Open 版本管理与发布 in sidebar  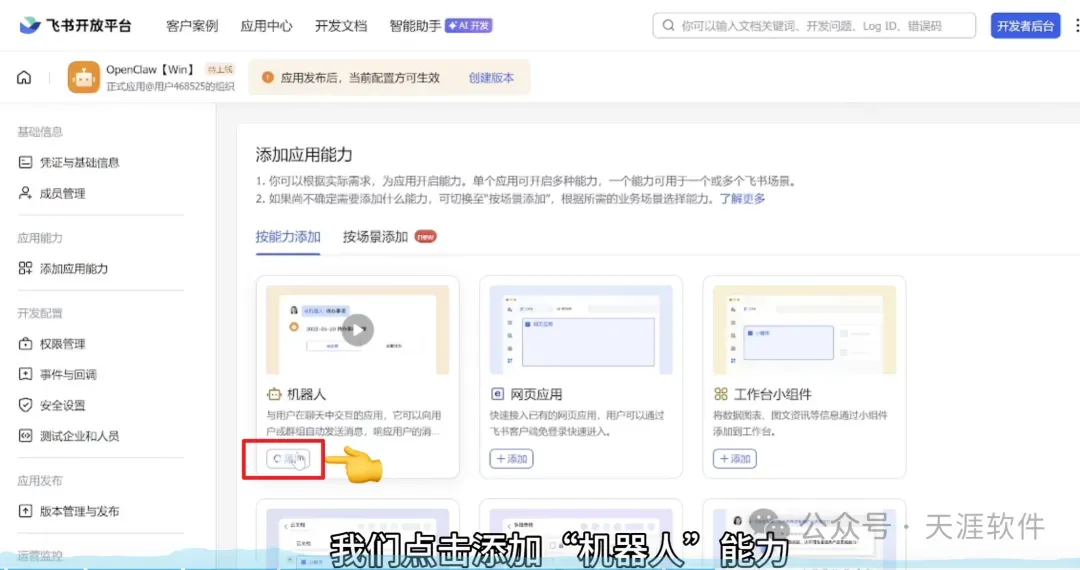79,511
